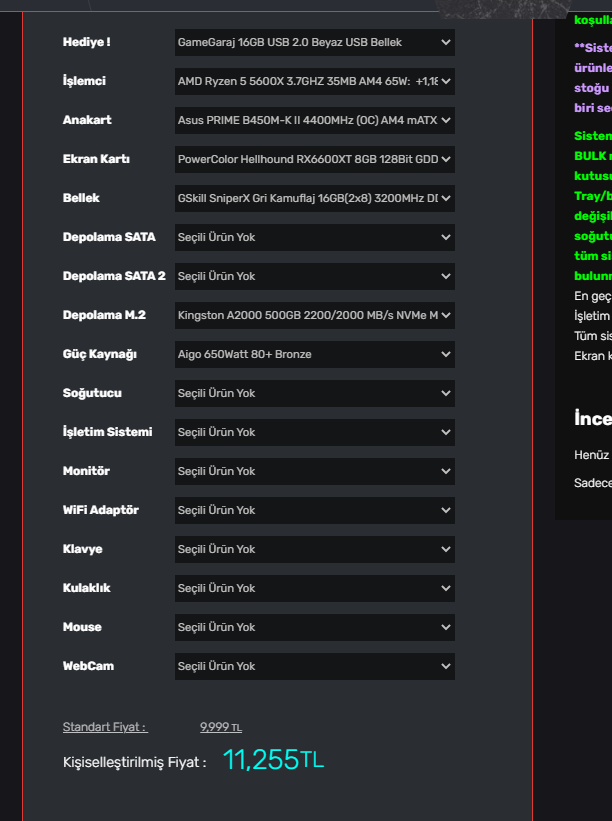Open the Kulaklık headset dropdown

coord(315,589)
